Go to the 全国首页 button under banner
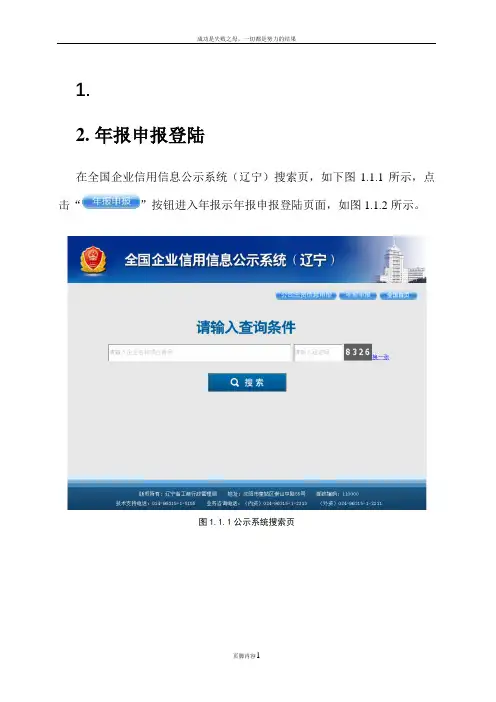This screenshot has width=496, height=702. click(398, 296)
